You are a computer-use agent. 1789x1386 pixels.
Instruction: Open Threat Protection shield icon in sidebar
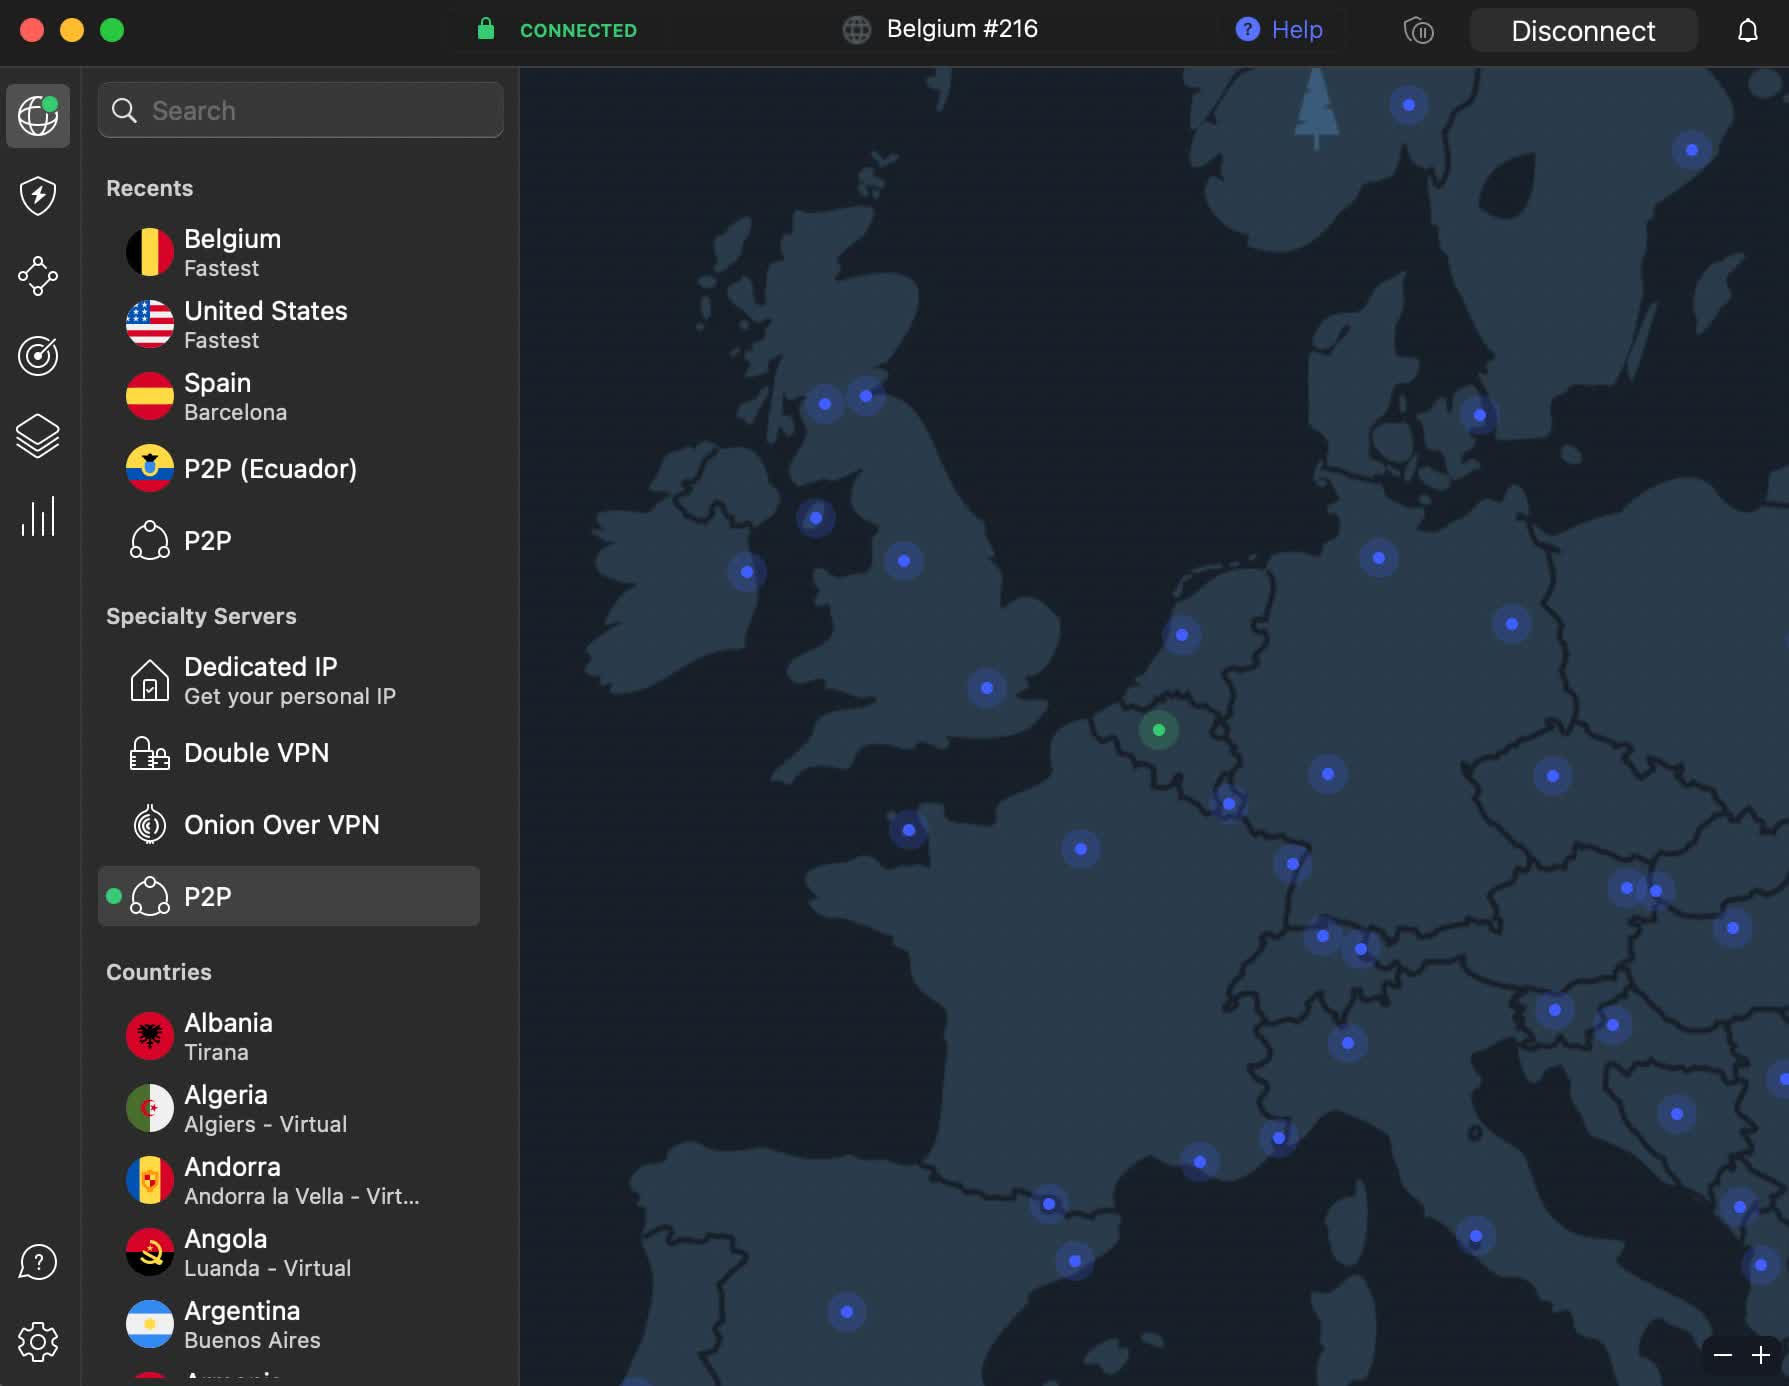[38, 196]
